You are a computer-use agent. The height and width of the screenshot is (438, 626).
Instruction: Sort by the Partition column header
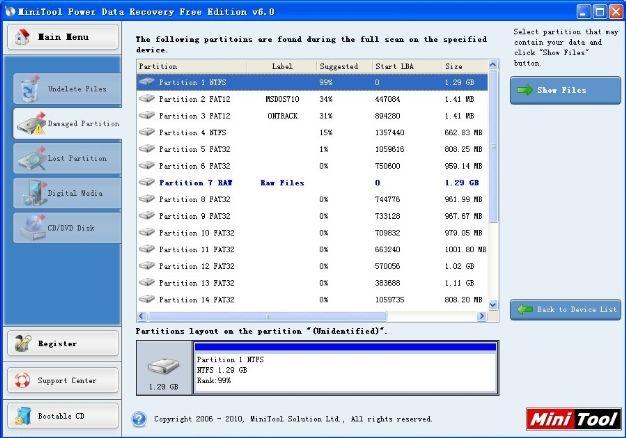[x=191, y=66]
